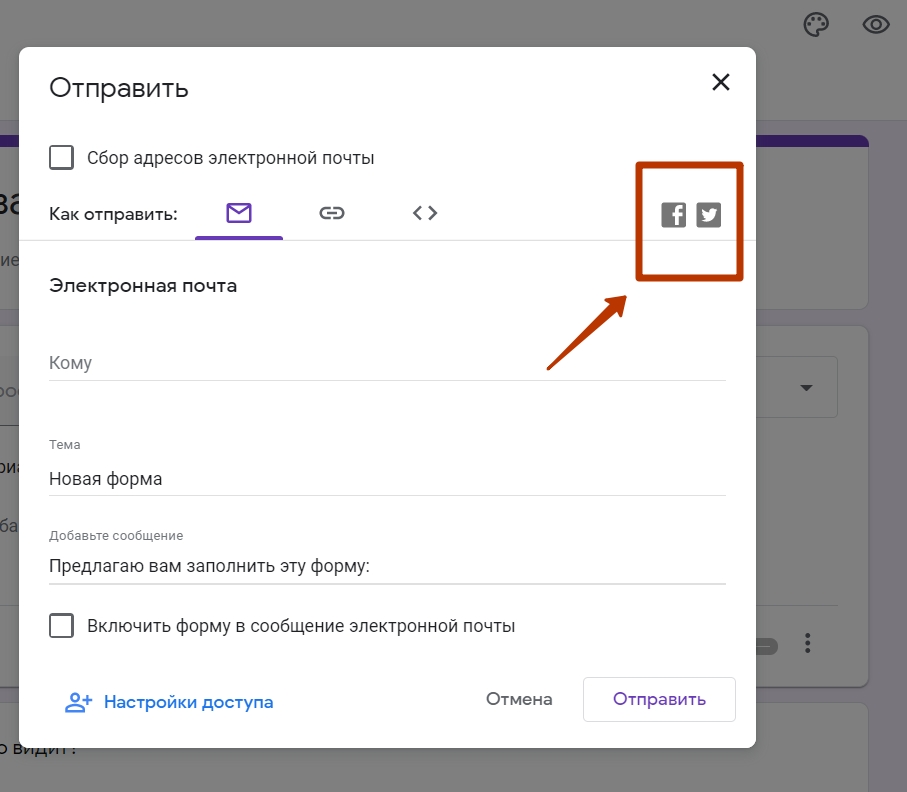
Task: Share the form via Facebook icon
Action: [673, 215]
